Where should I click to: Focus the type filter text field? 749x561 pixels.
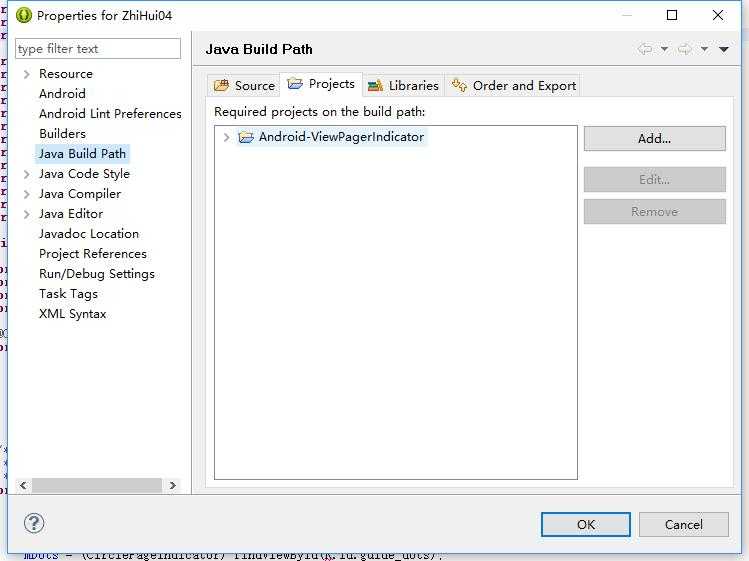pos(98,49)
